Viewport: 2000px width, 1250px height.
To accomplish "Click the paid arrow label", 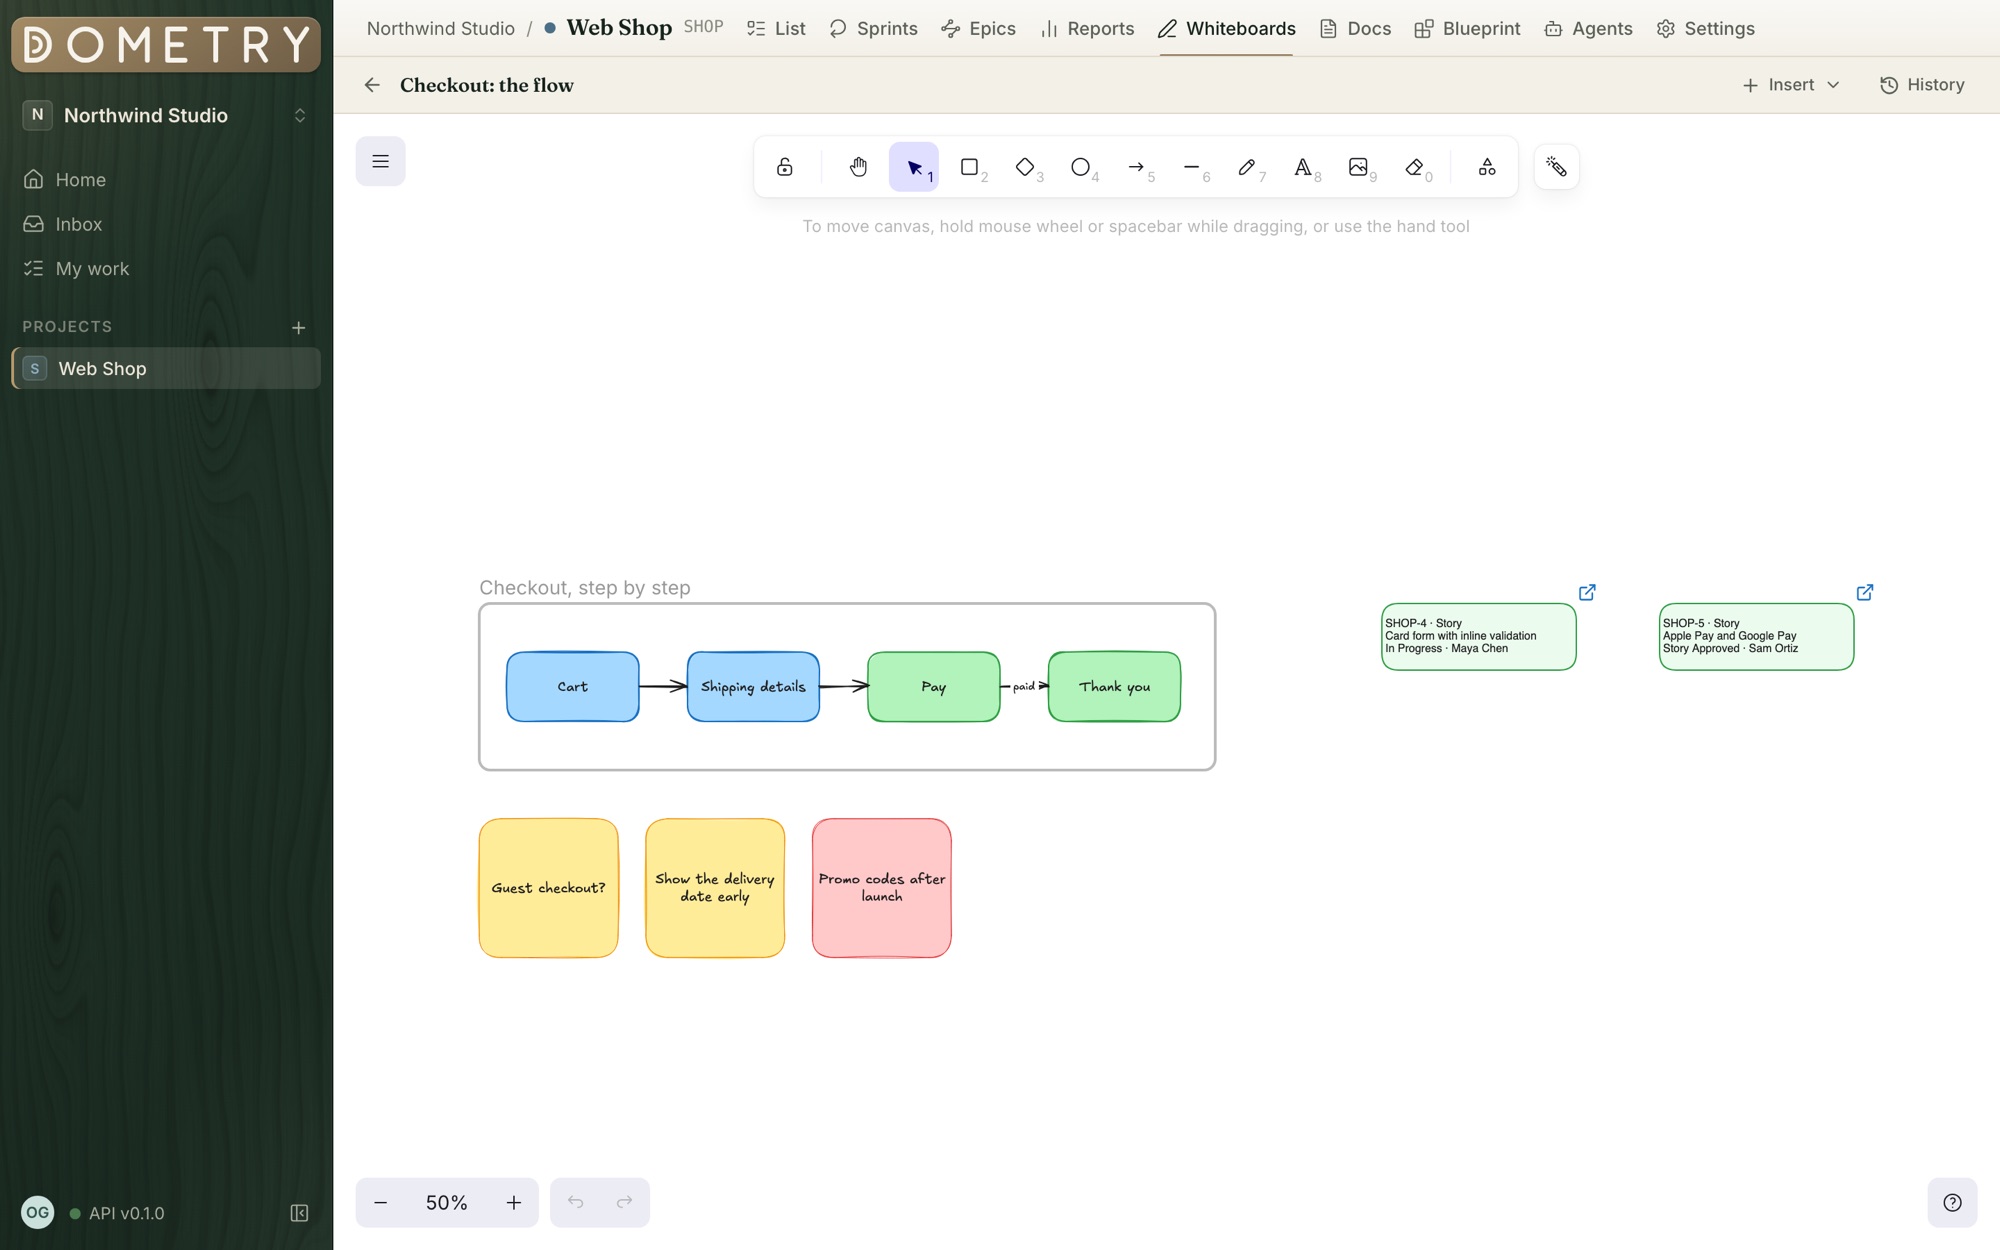I will pos(1024,686).
